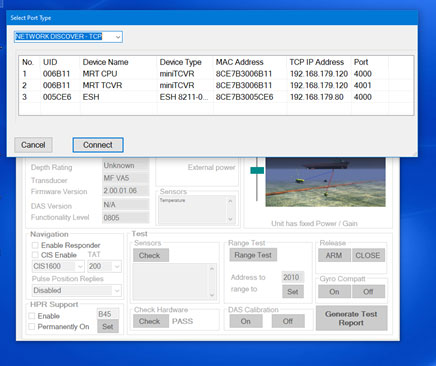Turn Gyro Compatt On
436x366 pixels.
coord(334,292)
